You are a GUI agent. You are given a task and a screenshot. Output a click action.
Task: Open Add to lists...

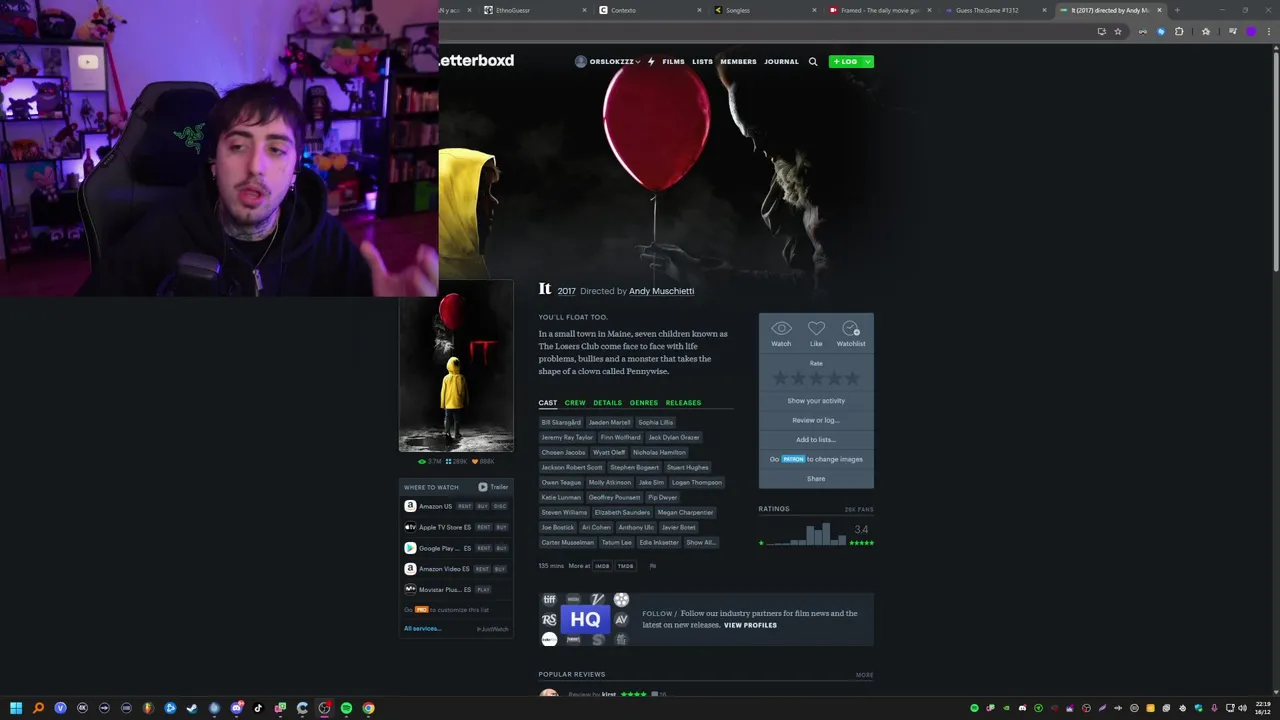point(816,440)
